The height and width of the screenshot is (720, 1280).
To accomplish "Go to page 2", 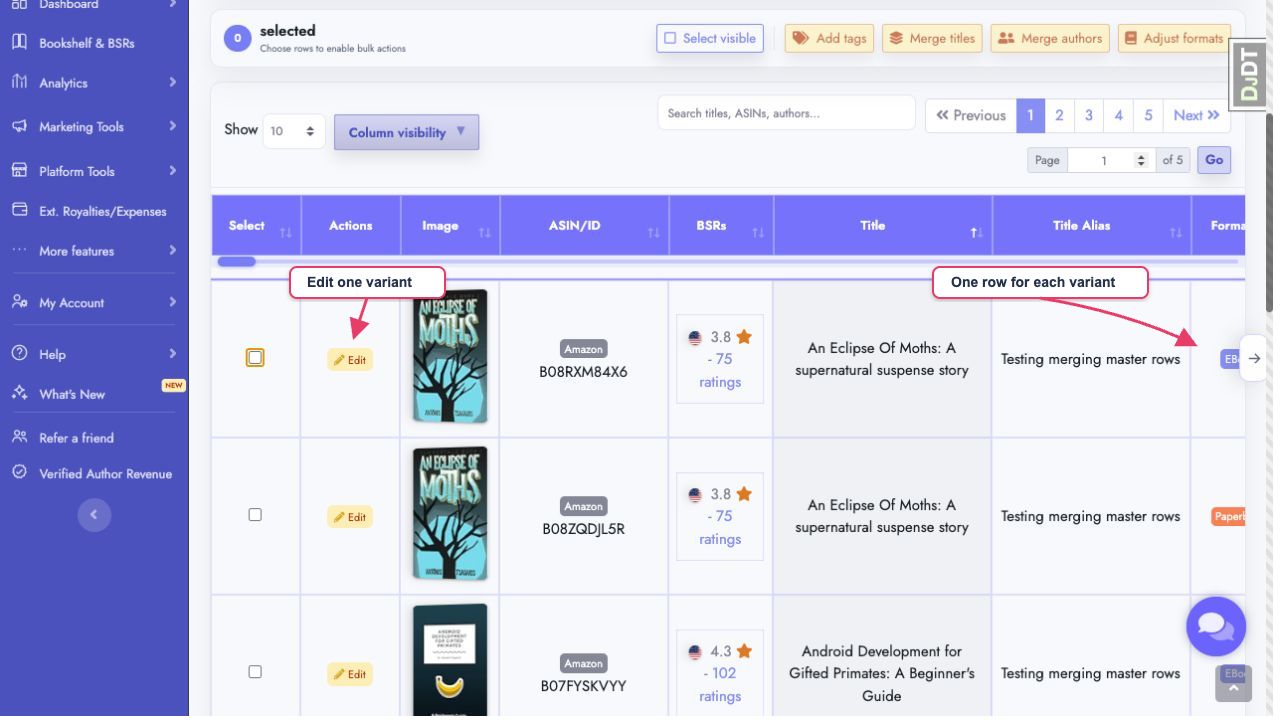I will click(x=1059, y=115).
